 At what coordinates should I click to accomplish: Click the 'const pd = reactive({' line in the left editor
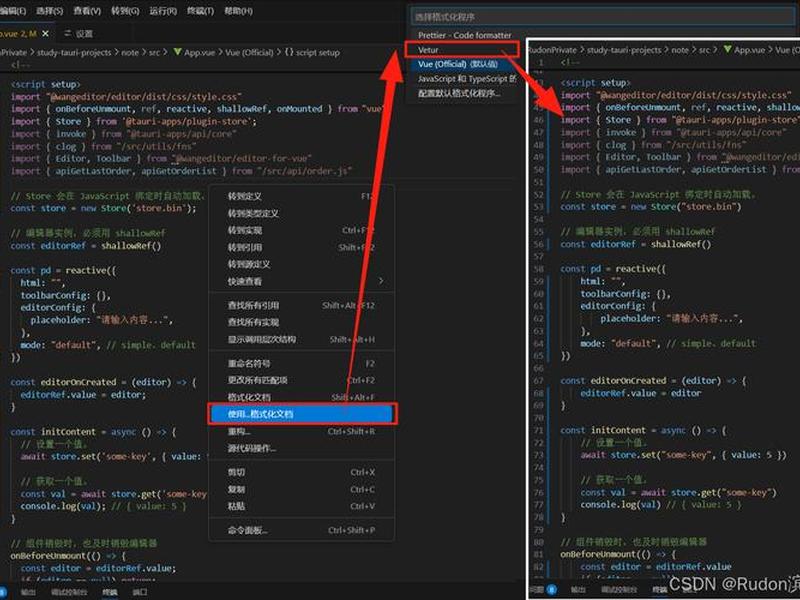[x=63, y=270]
